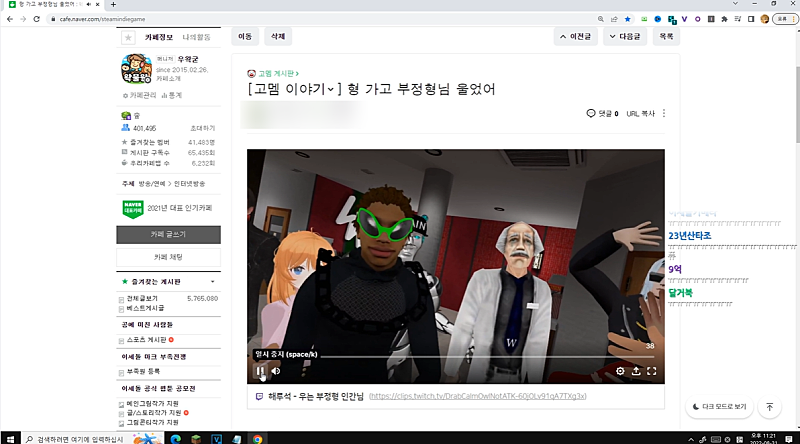Open 베스트게시글 board
The width and height of the screenshot is (800, 444).
(x=145, y=308)
